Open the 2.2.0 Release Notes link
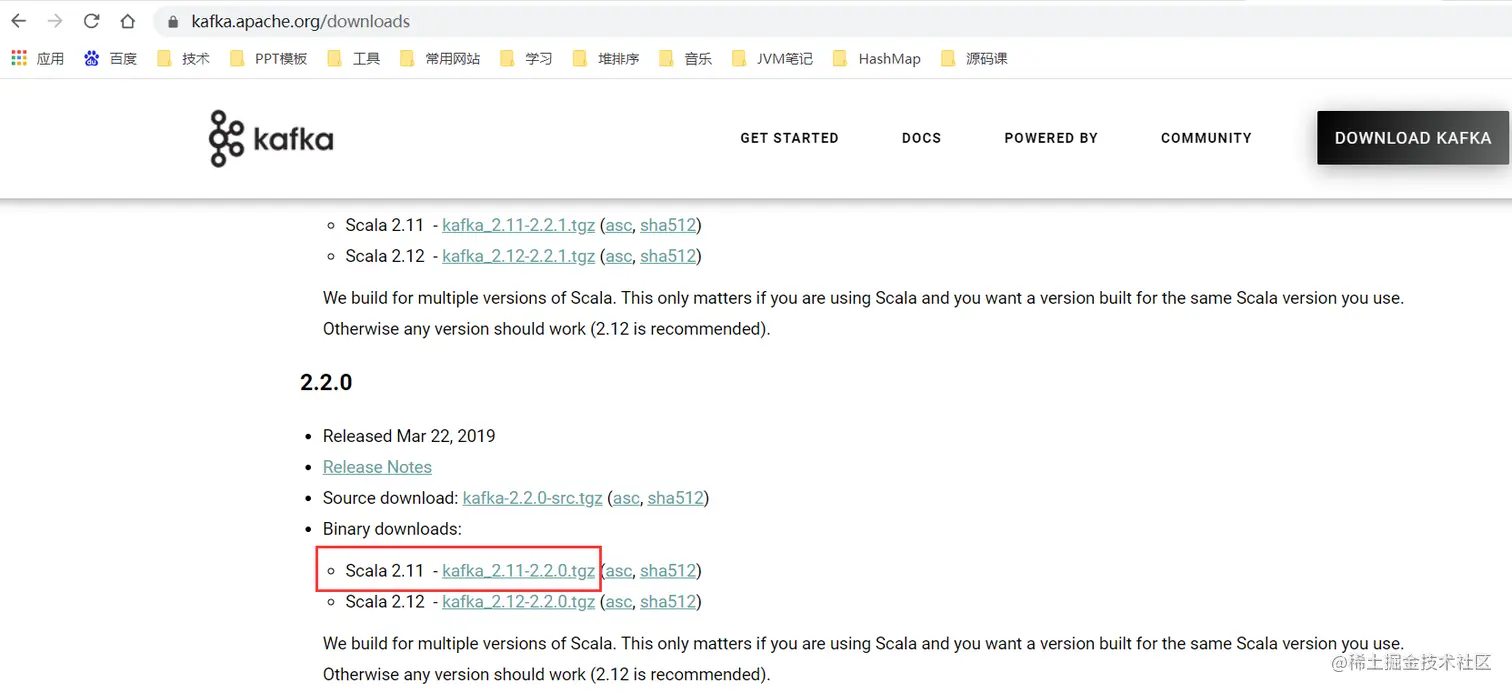1512x693 pixels. pos(377,467)
